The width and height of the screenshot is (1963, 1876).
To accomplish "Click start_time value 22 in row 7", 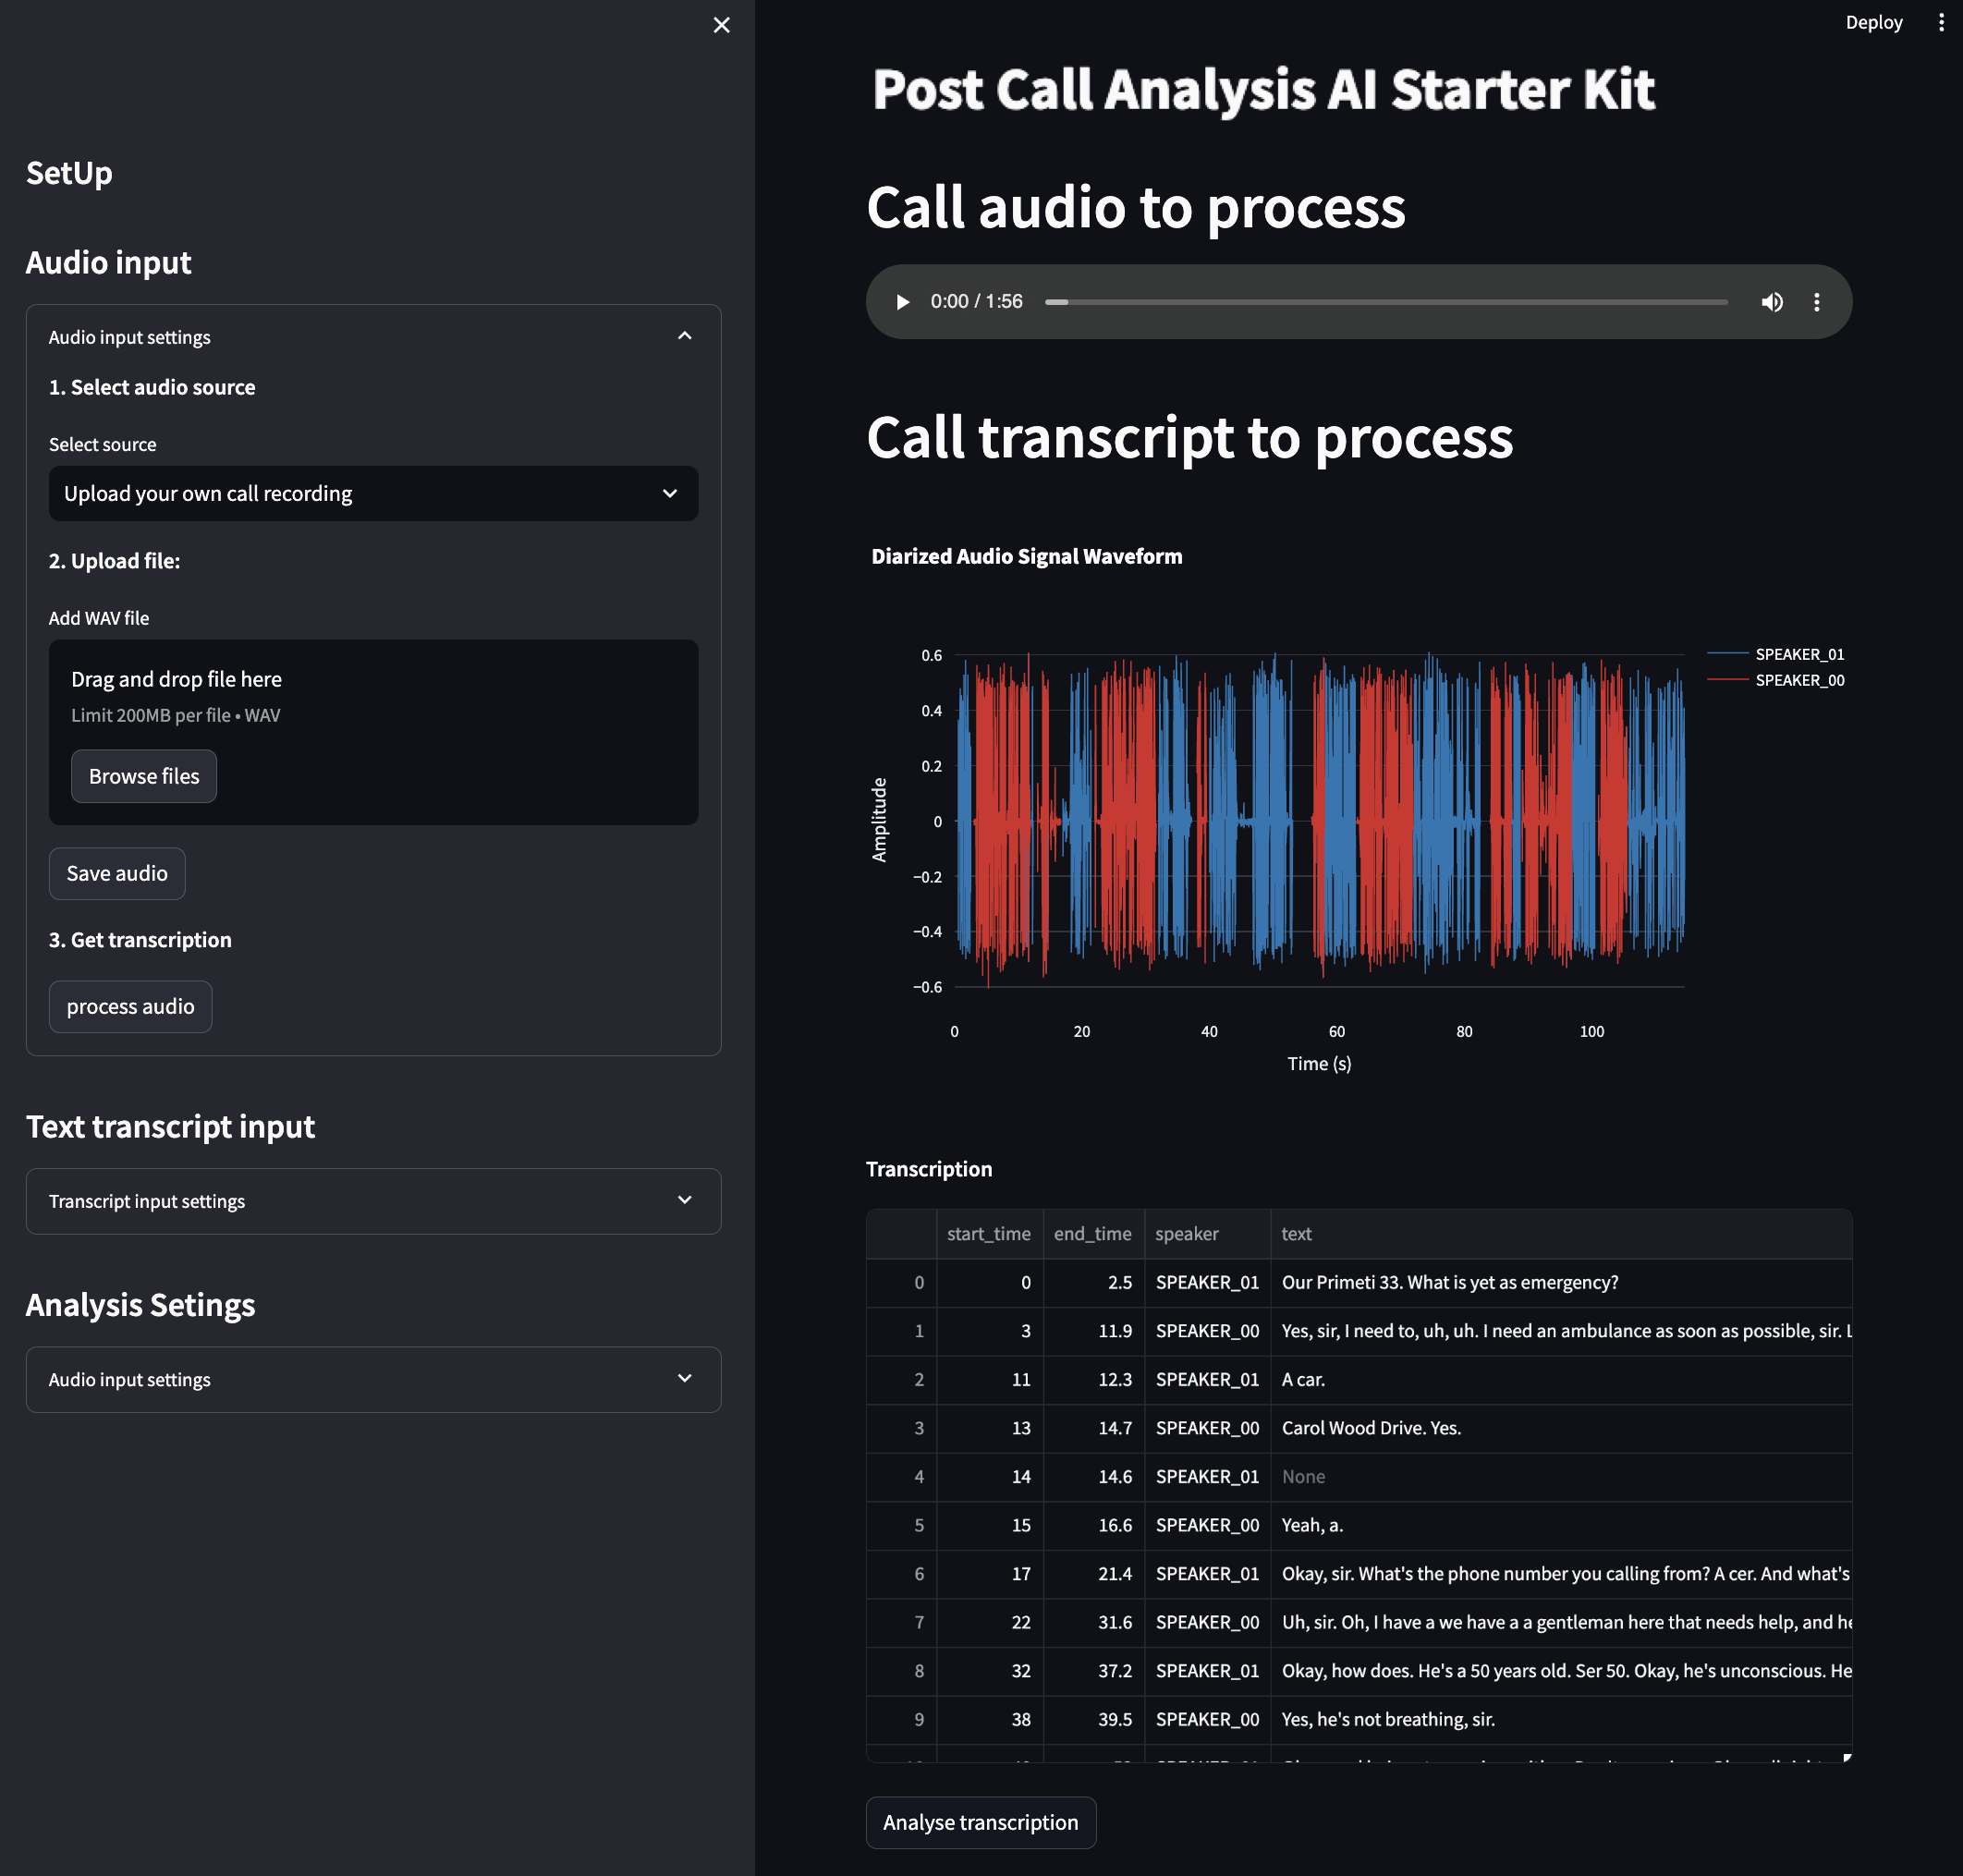I will click(989, 1623).
